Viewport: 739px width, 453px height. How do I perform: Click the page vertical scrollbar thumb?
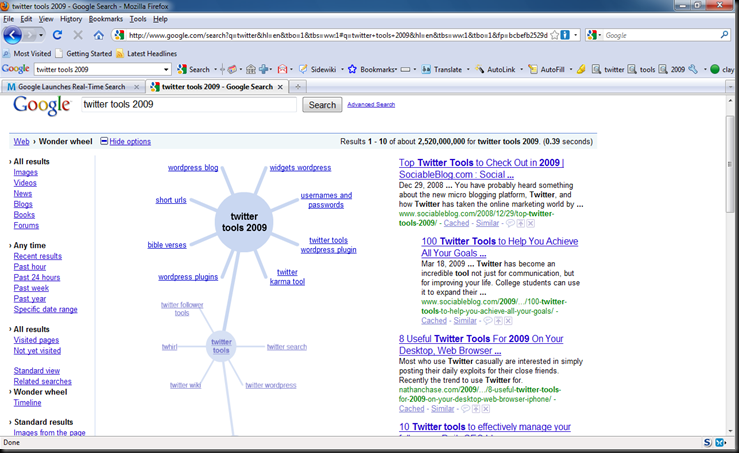(x=730, y=164)
